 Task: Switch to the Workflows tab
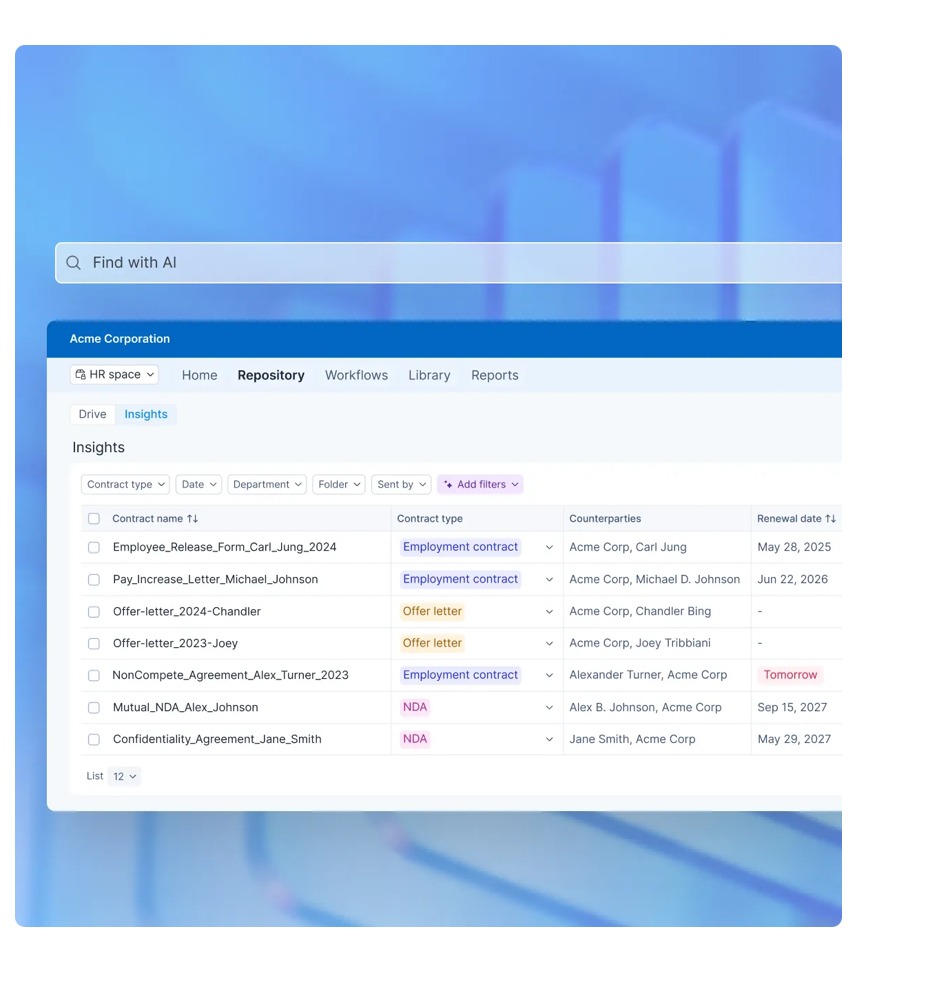(356, 375)
